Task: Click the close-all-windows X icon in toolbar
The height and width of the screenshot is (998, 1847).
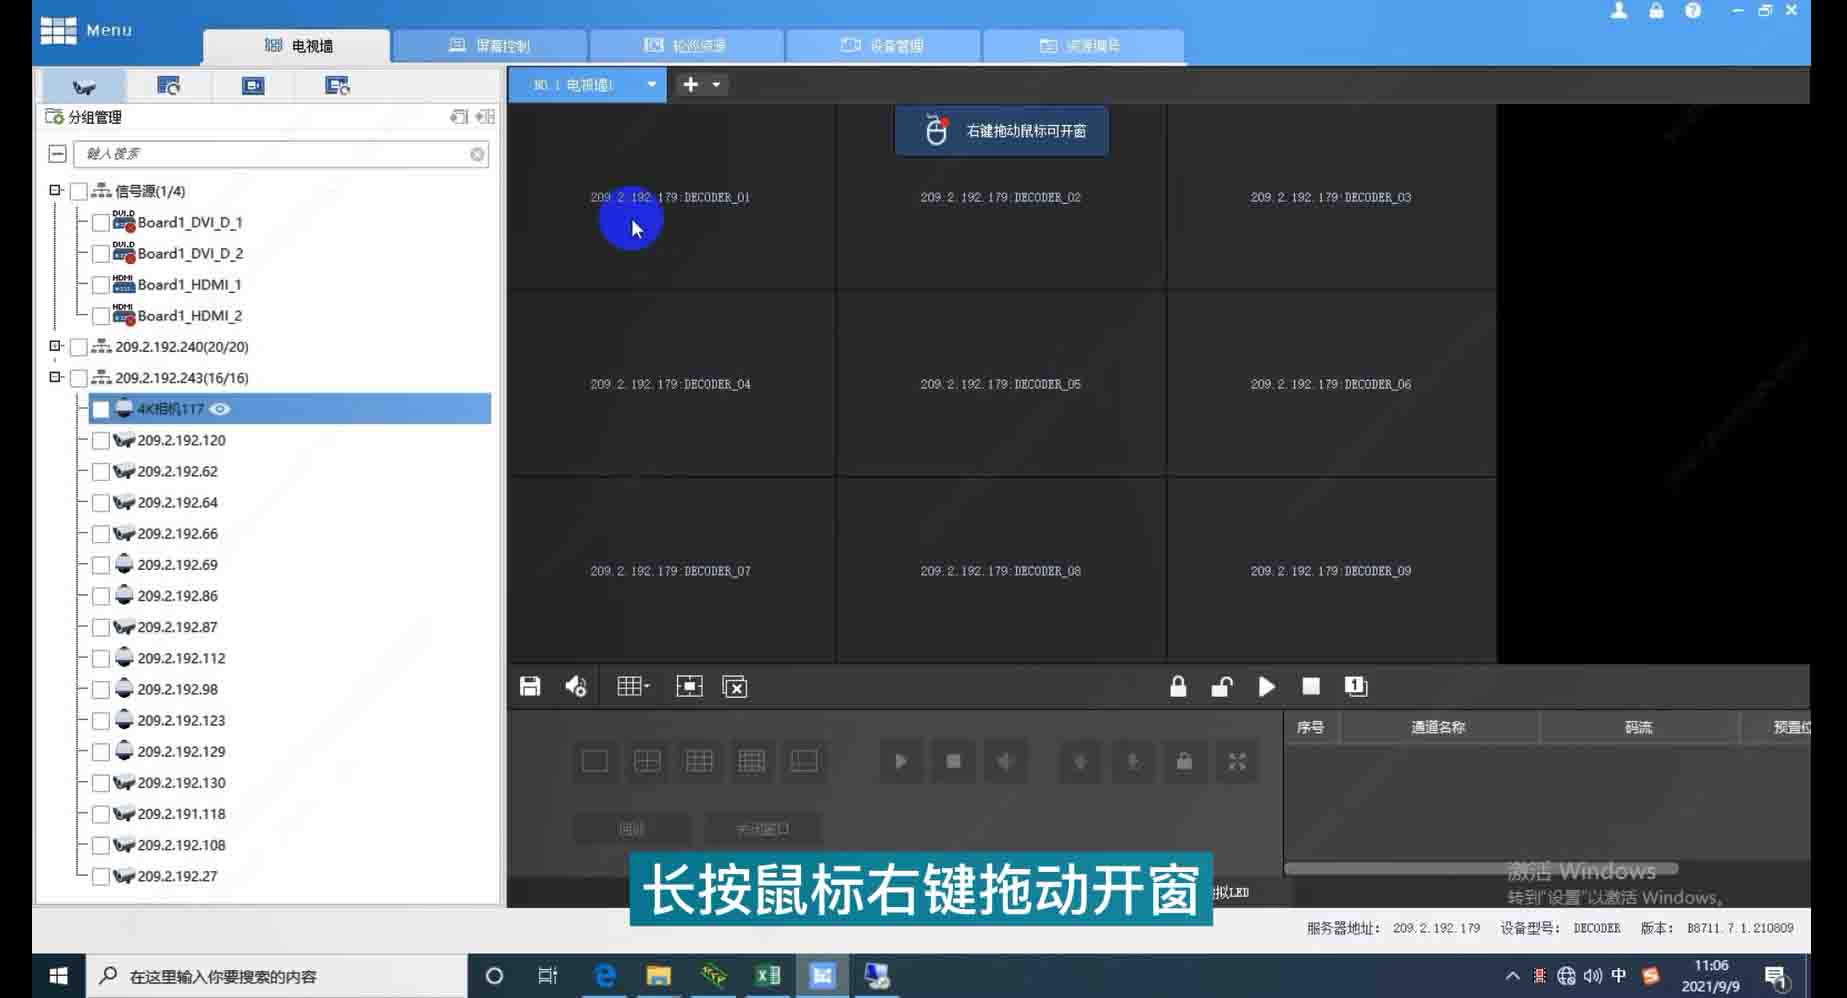Action: tap(735, 687)
